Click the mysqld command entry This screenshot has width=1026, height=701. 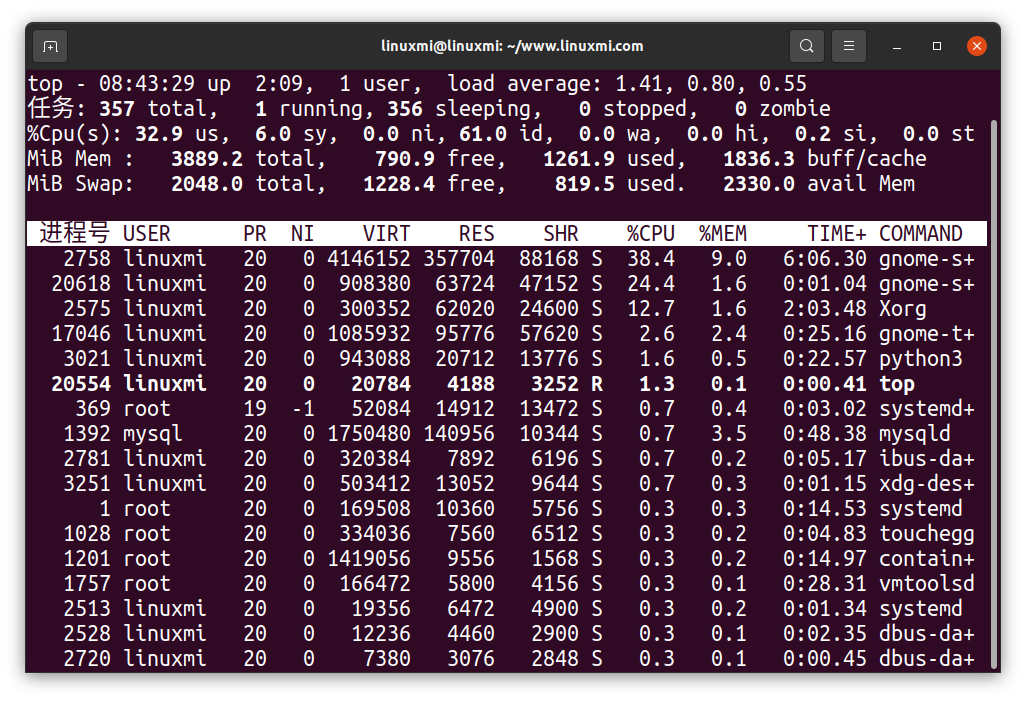point(915,434)
